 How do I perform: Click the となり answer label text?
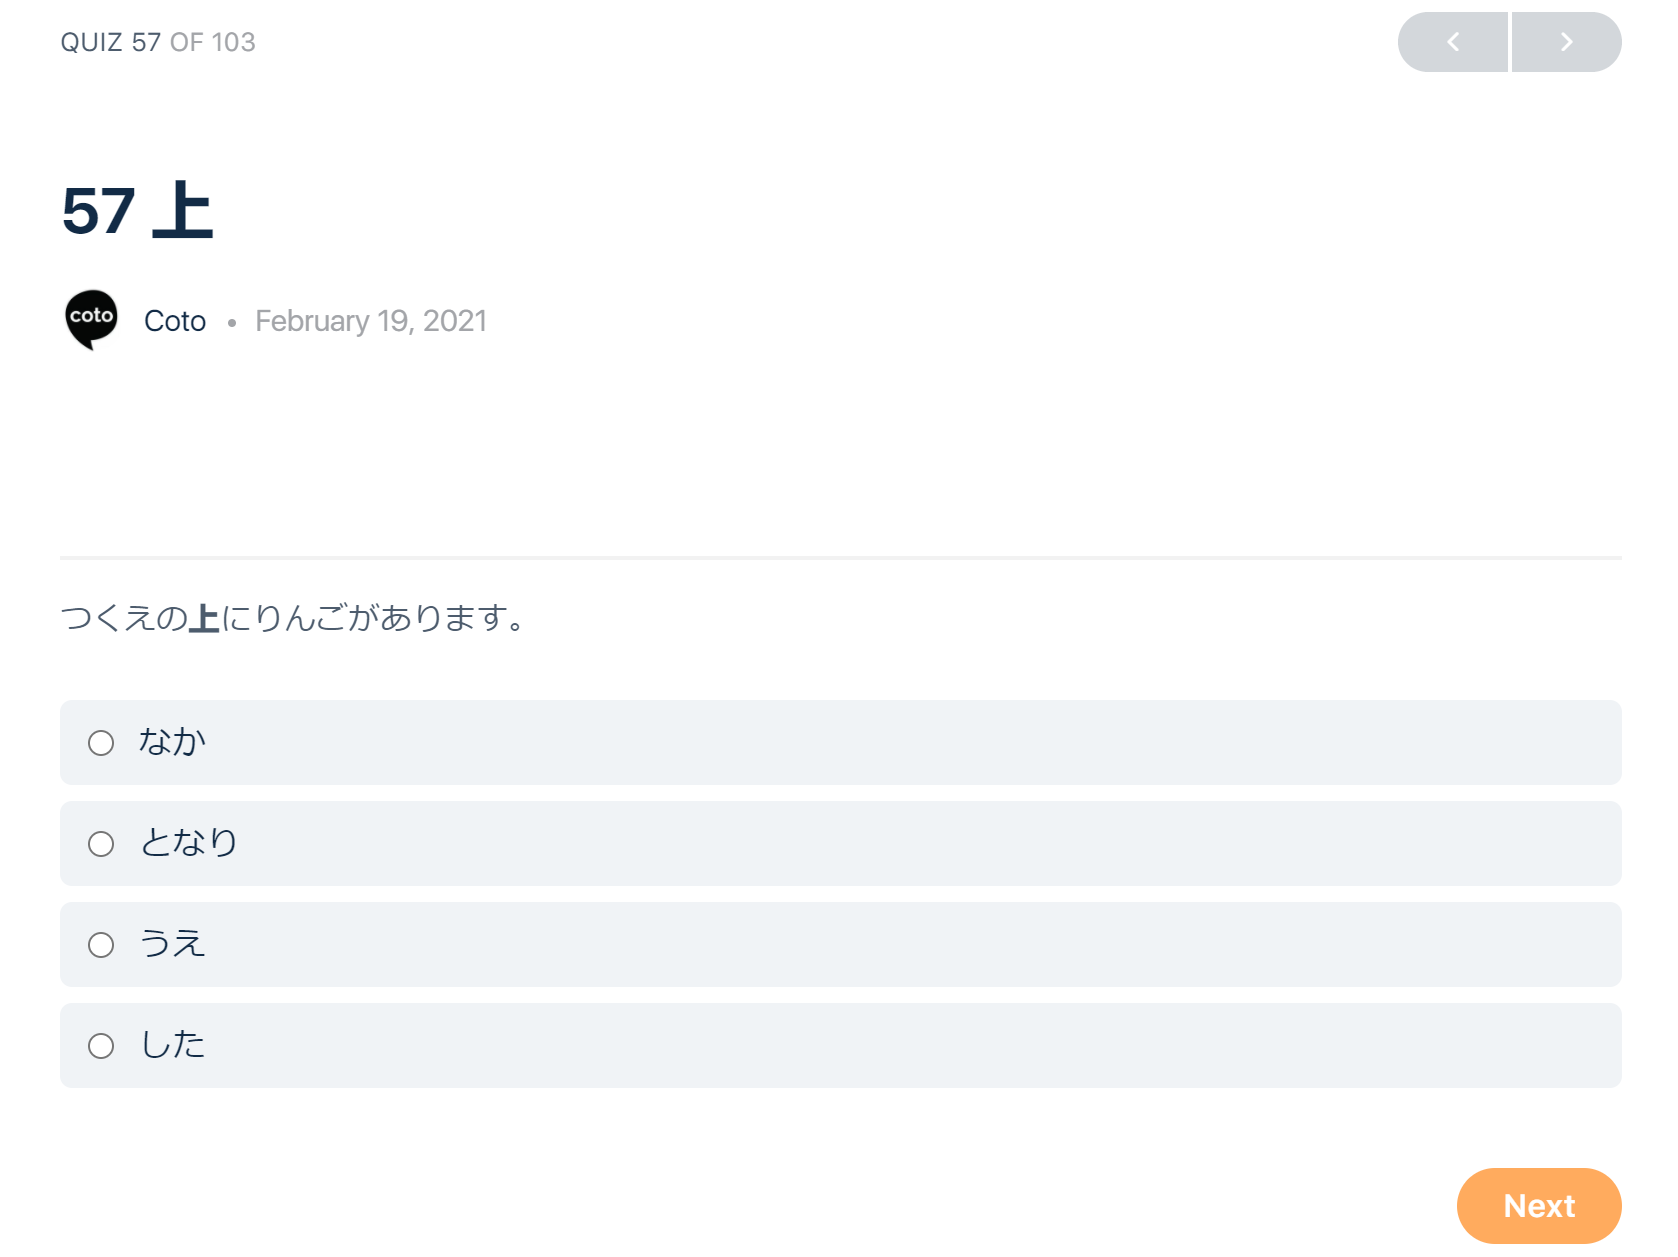188,843
